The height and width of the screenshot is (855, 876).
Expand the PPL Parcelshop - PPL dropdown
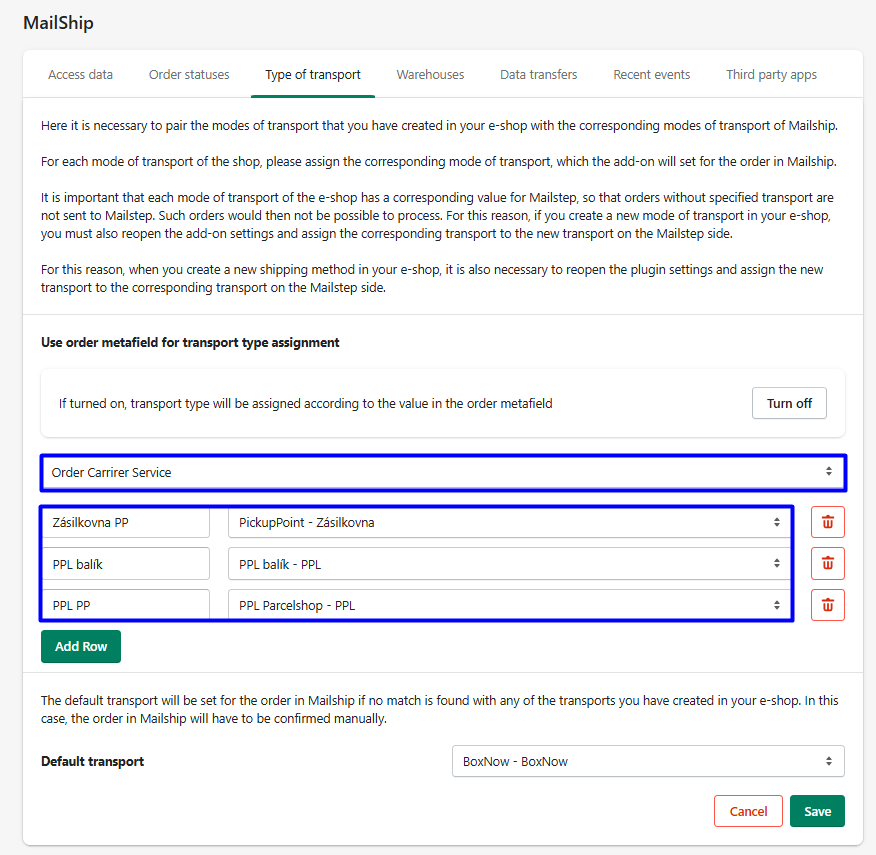point(509,605)
